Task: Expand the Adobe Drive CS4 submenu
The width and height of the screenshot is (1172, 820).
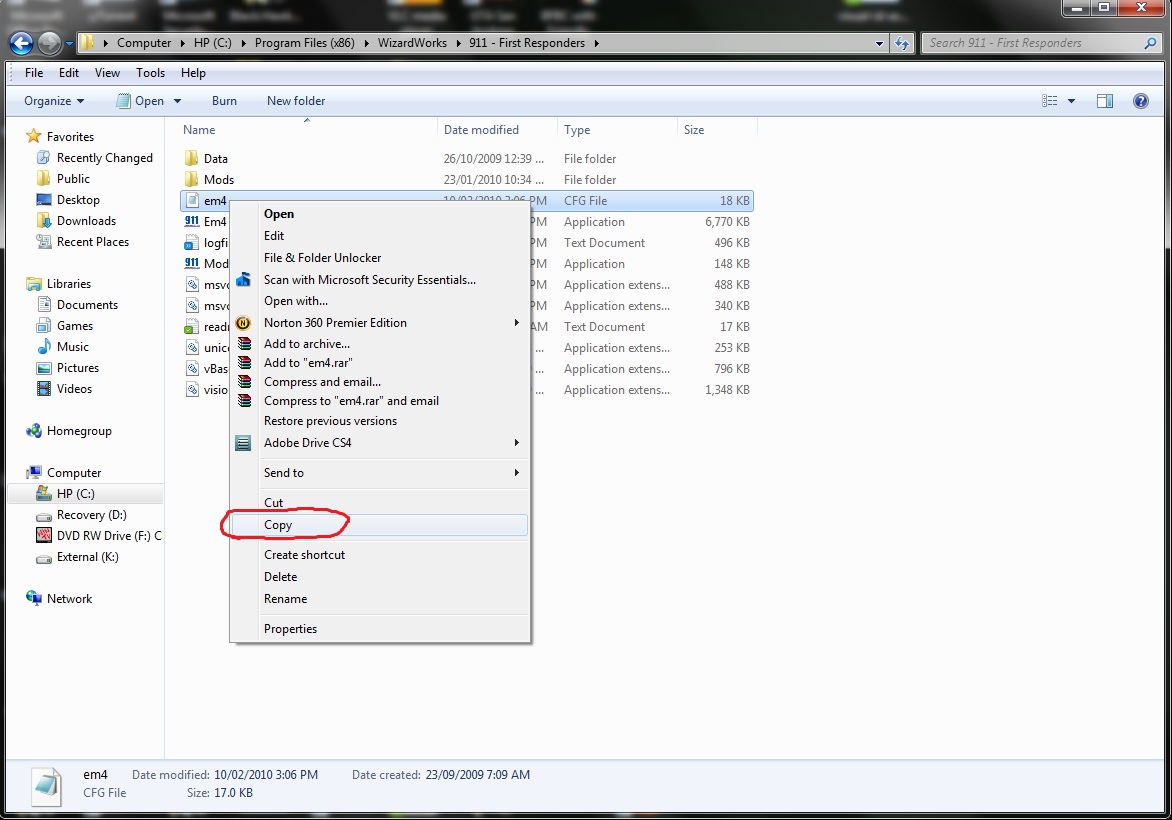Action: coord(516,443)
